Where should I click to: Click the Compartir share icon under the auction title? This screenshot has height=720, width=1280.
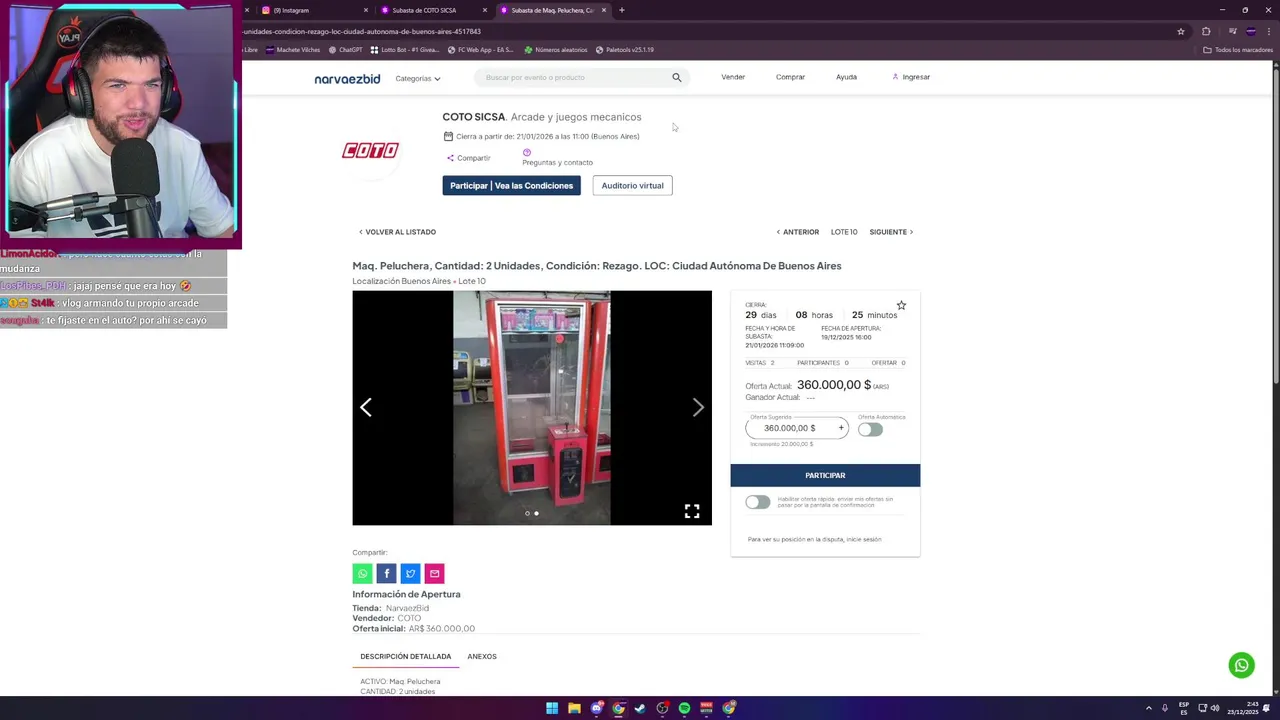(x=451, y=158)
